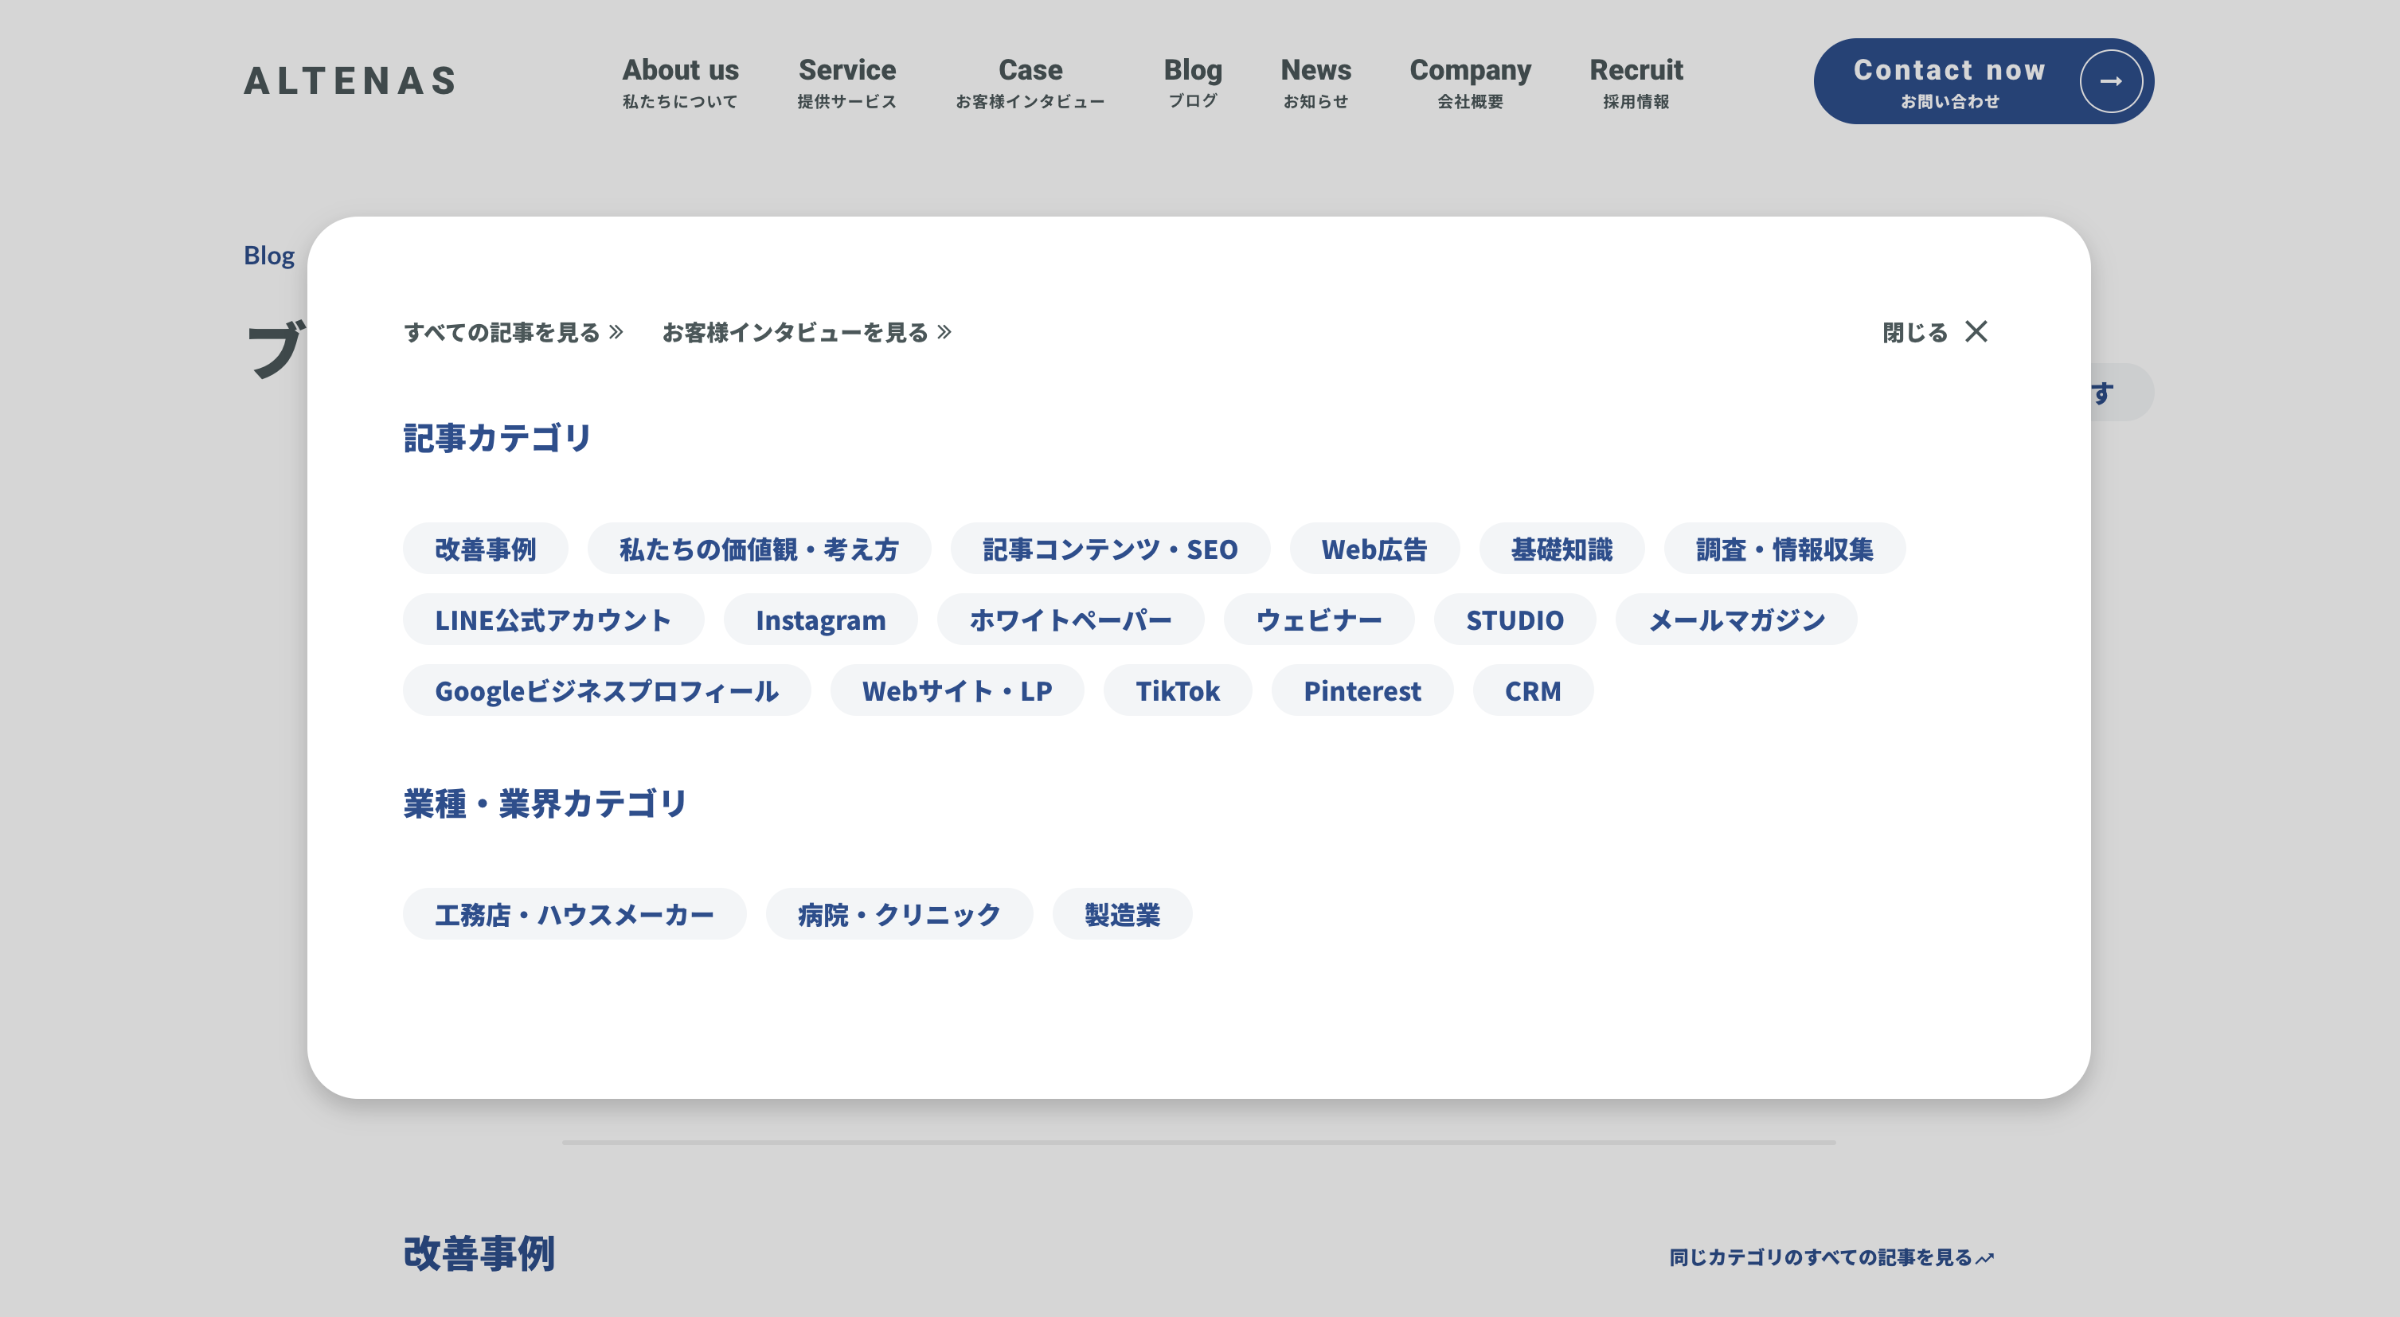Select 病院・クリニック industry tag
This screenshot has height=1317, width=2400.
[x=899, y=914]
